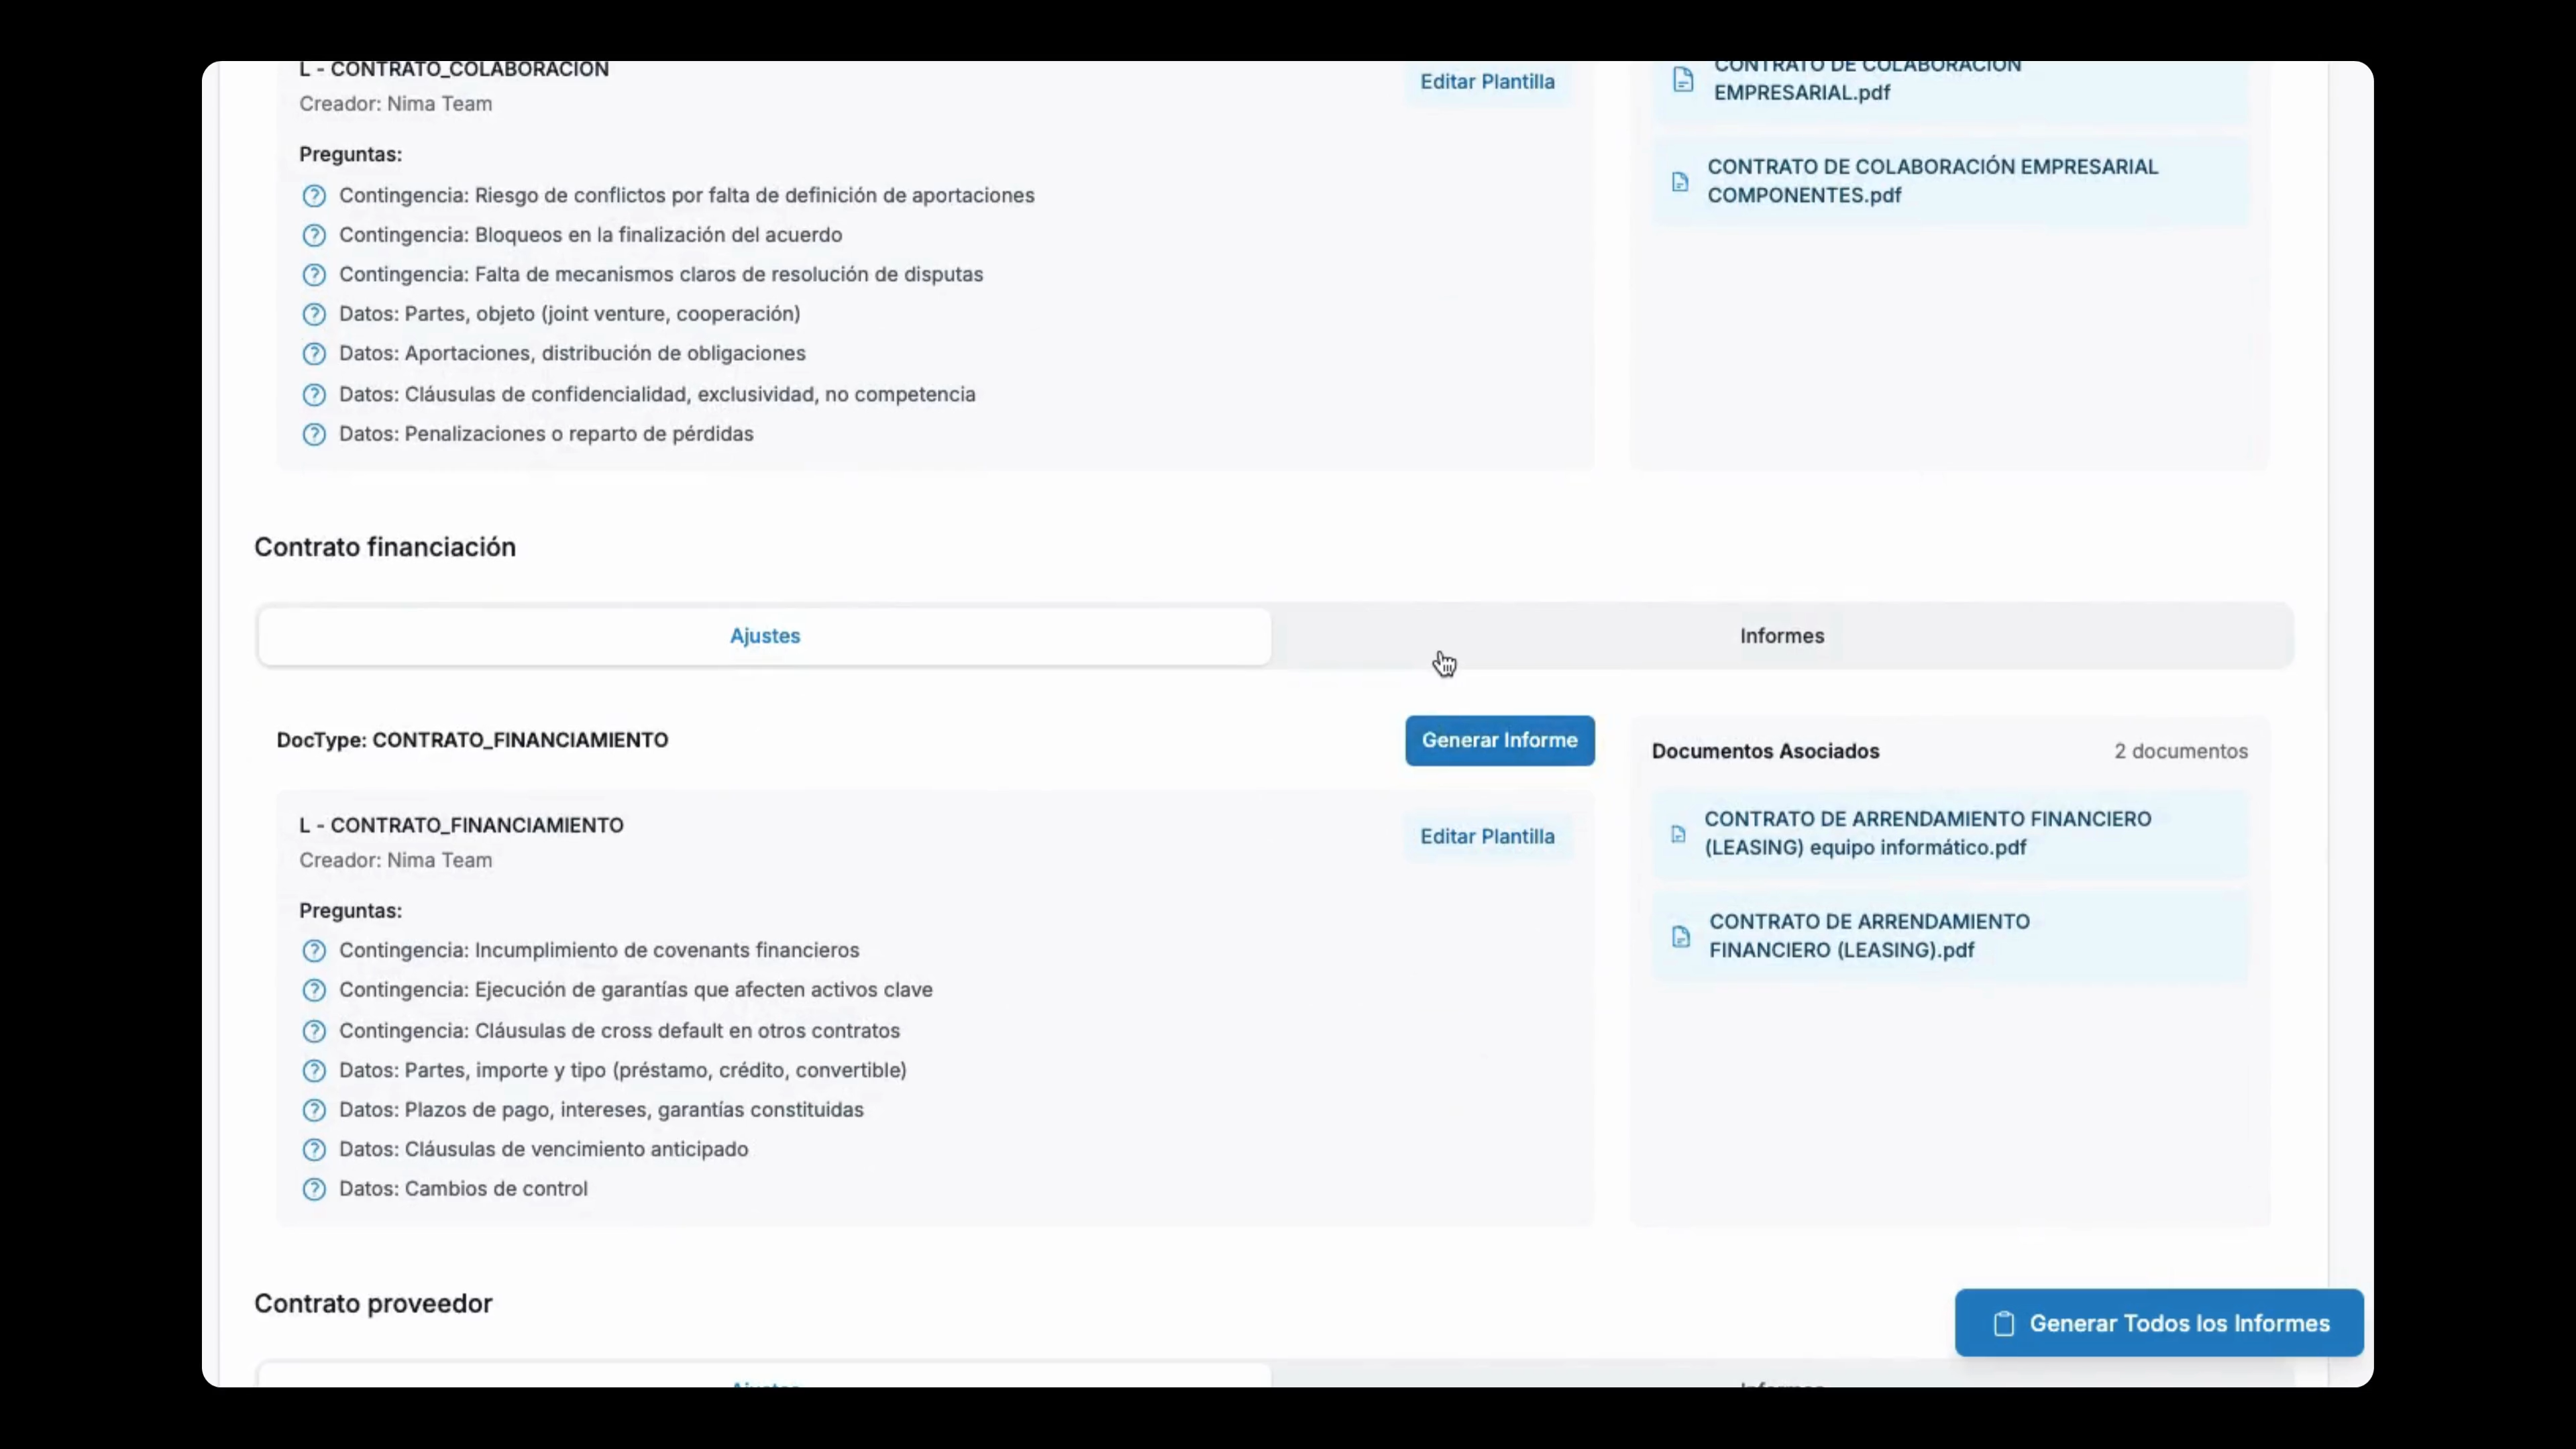Viewport: 2576px width, 1449px height.
Task: Click clipboard icon in Generar Todos los Informes
Action: 2003,1323
